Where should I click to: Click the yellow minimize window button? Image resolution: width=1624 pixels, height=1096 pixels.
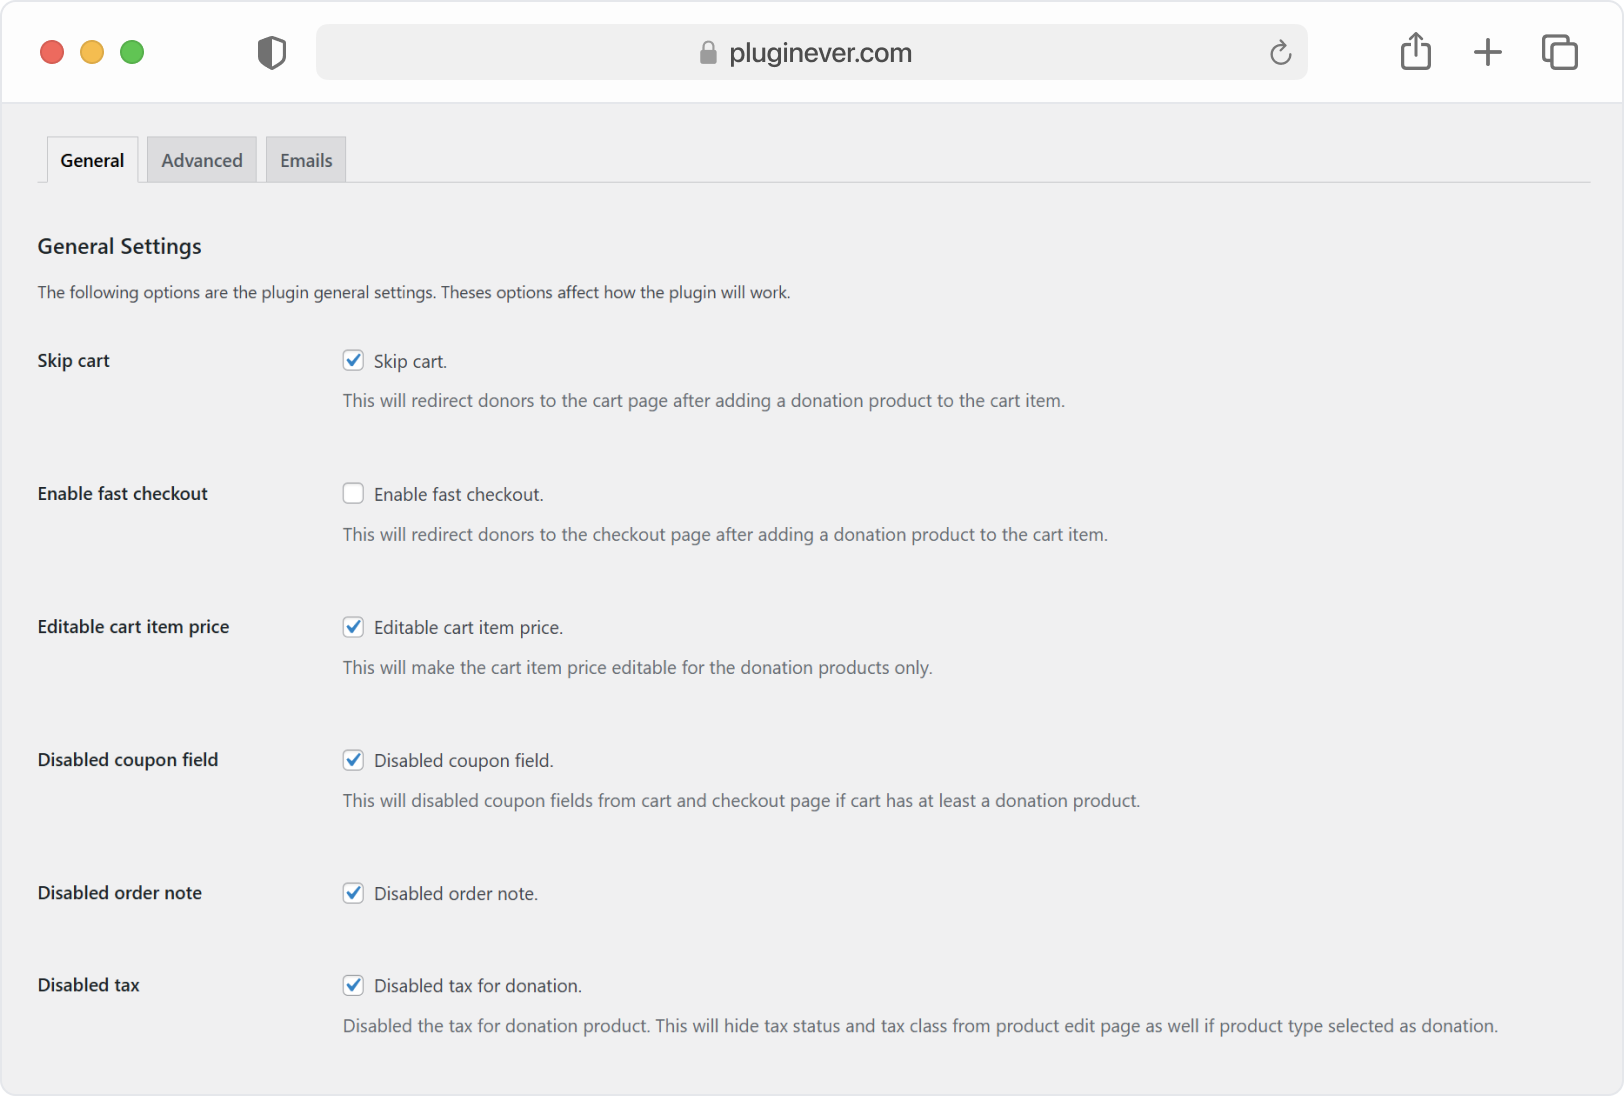[x=92, y=52]
